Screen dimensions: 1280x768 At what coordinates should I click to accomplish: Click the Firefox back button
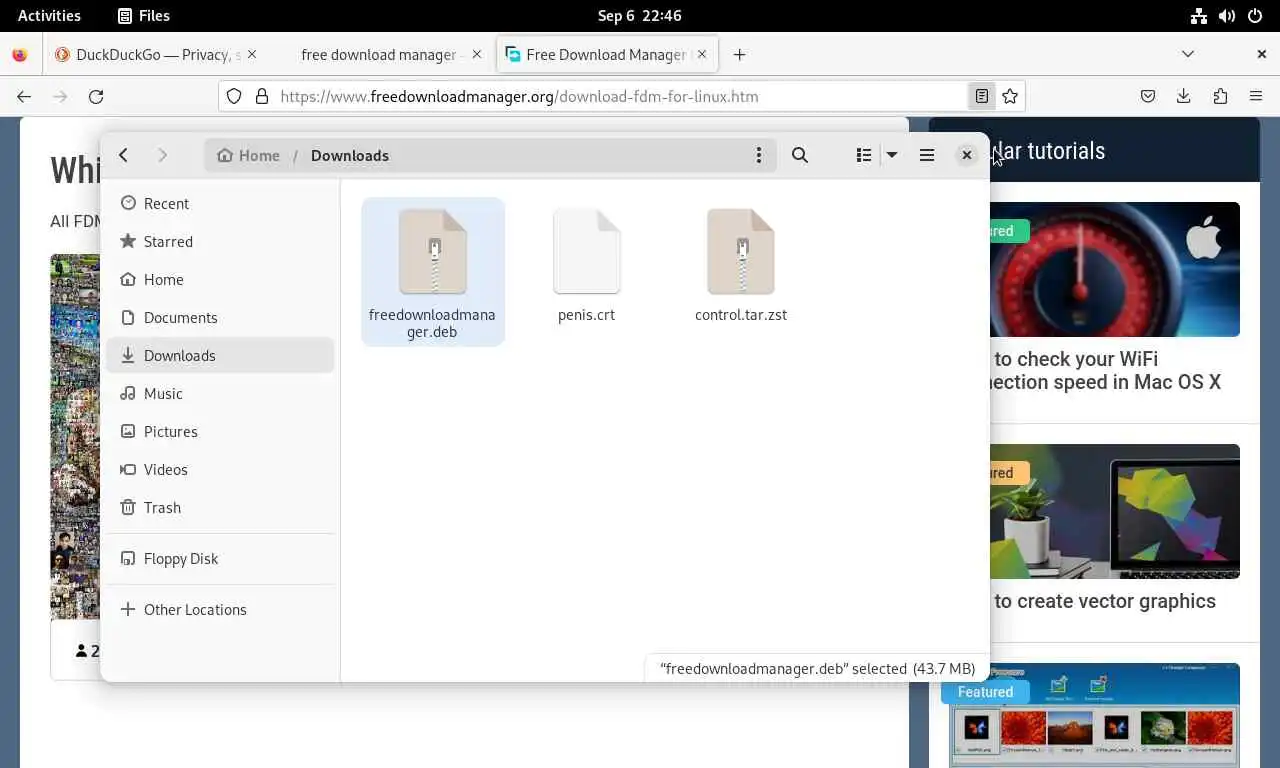[x=24, y=96]
